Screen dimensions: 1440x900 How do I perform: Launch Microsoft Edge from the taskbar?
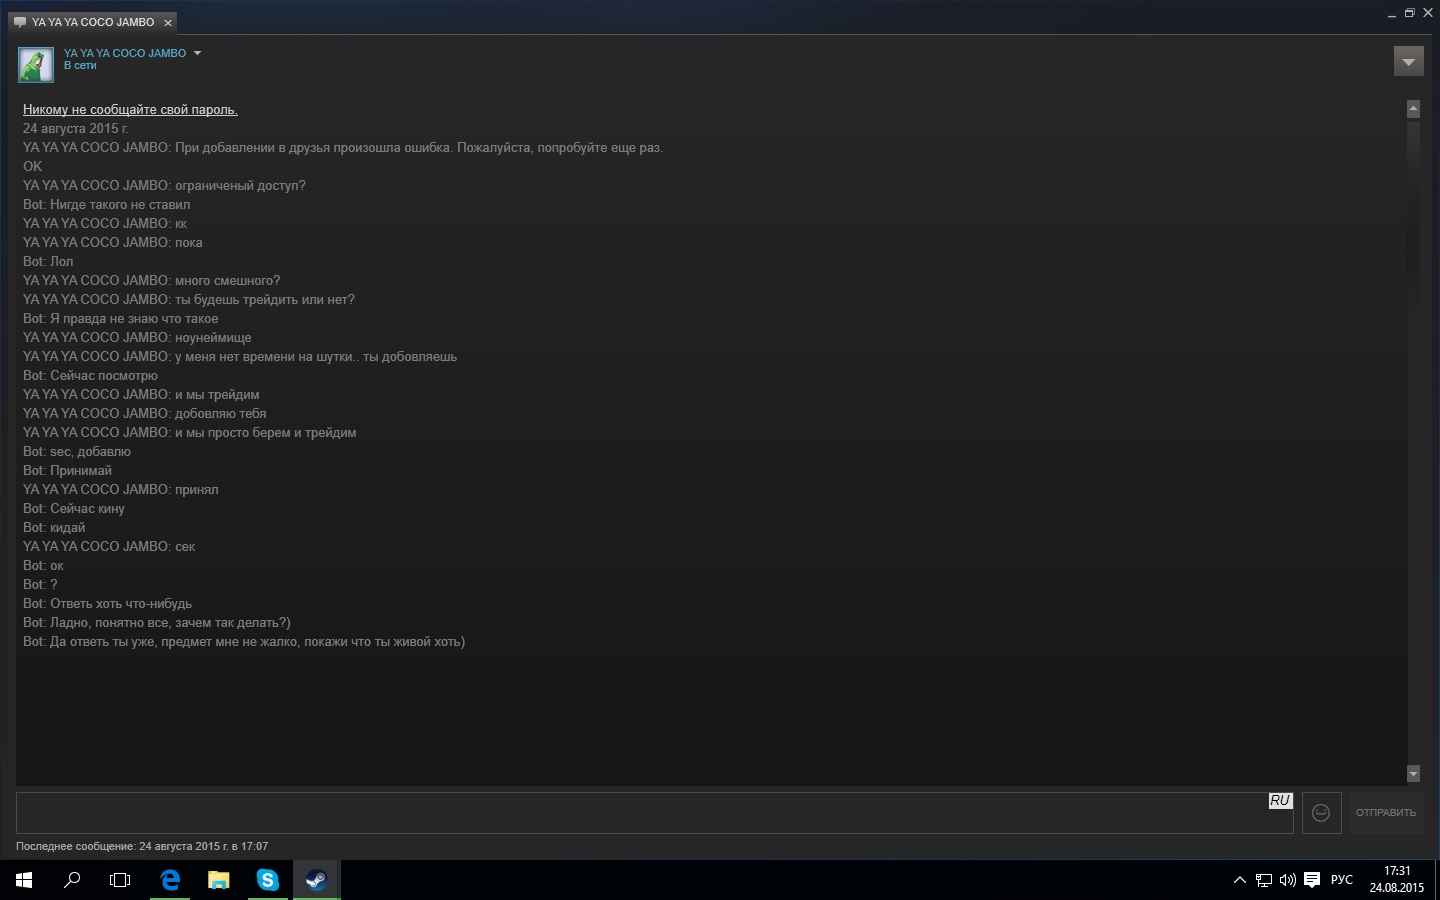click(x=170, y=880)
